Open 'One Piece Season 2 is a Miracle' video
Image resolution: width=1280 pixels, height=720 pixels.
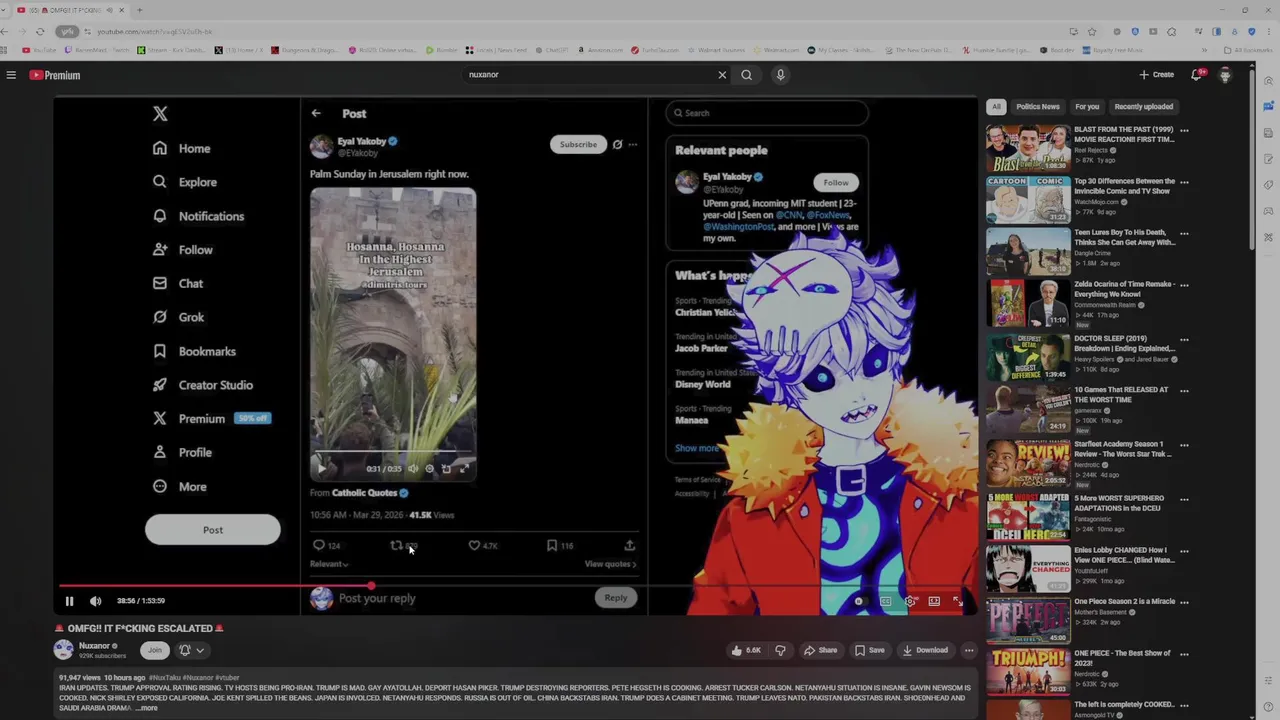click(1125, 602)
